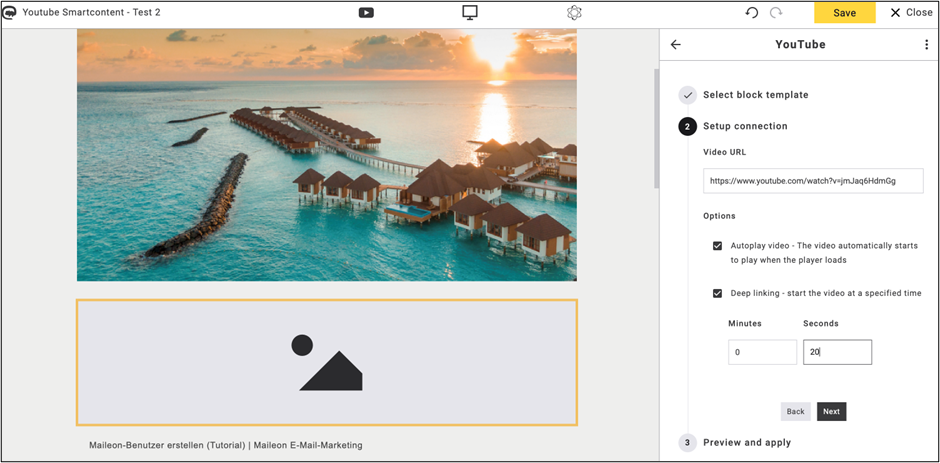Open the YouTube video icon in top bar
The image size is (940, 463).
pyautogui.click(x=366, y=13)
